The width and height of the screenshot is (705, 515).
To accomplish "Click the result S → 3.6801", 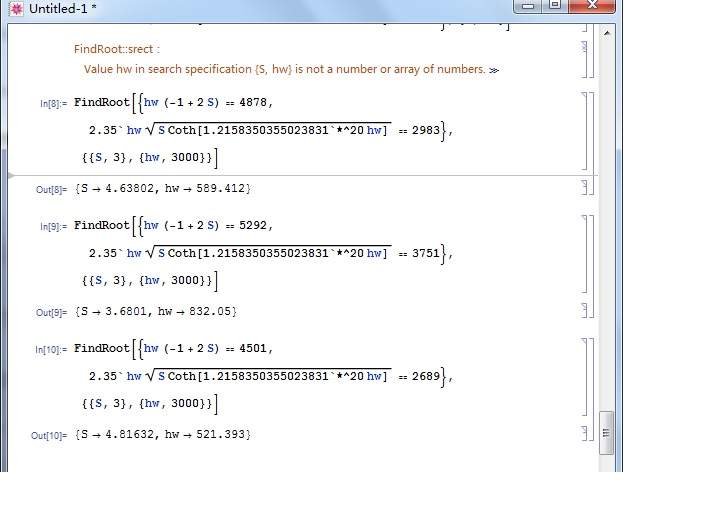I will click(x=113, y=311).
